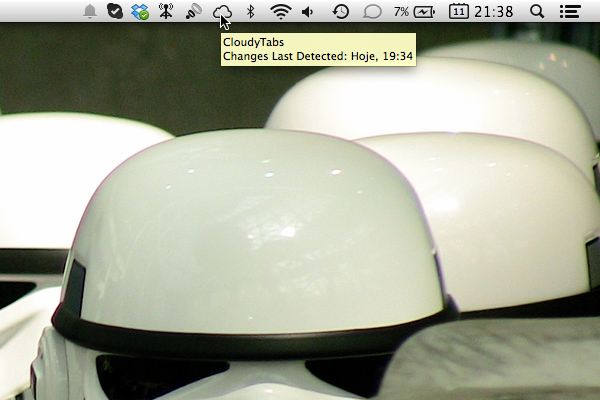Click the antenna tower broadcast icon
The width and height of the screenshot is (600, 400).
point(166,11)
